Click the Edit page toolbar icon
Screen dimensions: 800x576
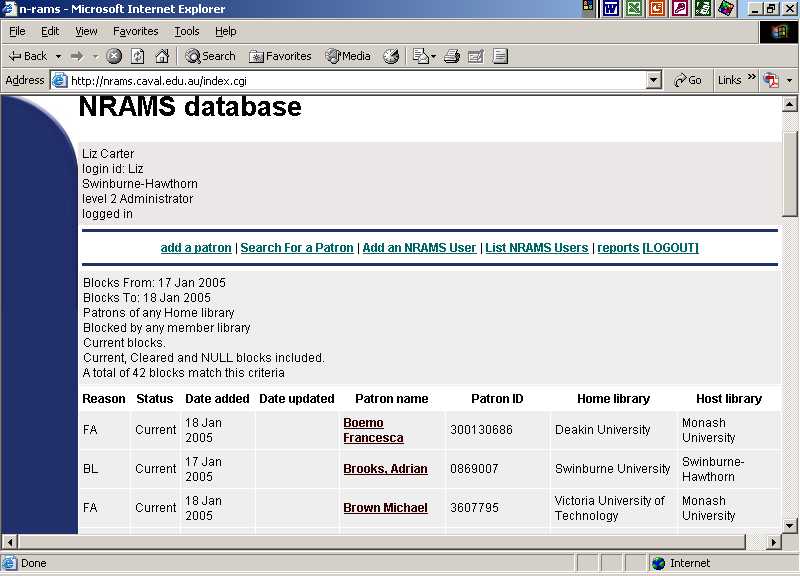click(476, 56)
